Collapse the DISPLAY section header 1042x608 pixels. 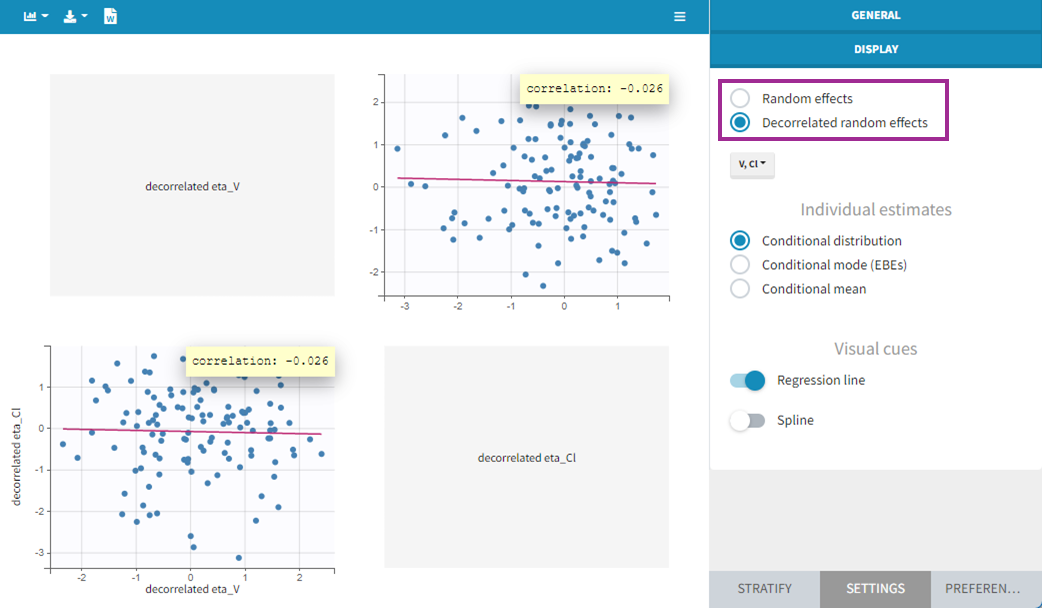coord(875,49)
